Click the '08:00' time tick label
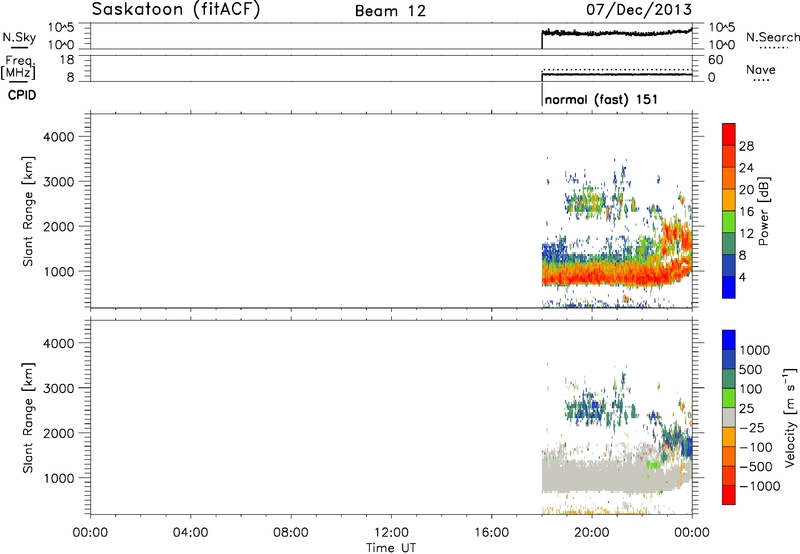The width and height of the screenshot is (800, 554). (291, 533)
